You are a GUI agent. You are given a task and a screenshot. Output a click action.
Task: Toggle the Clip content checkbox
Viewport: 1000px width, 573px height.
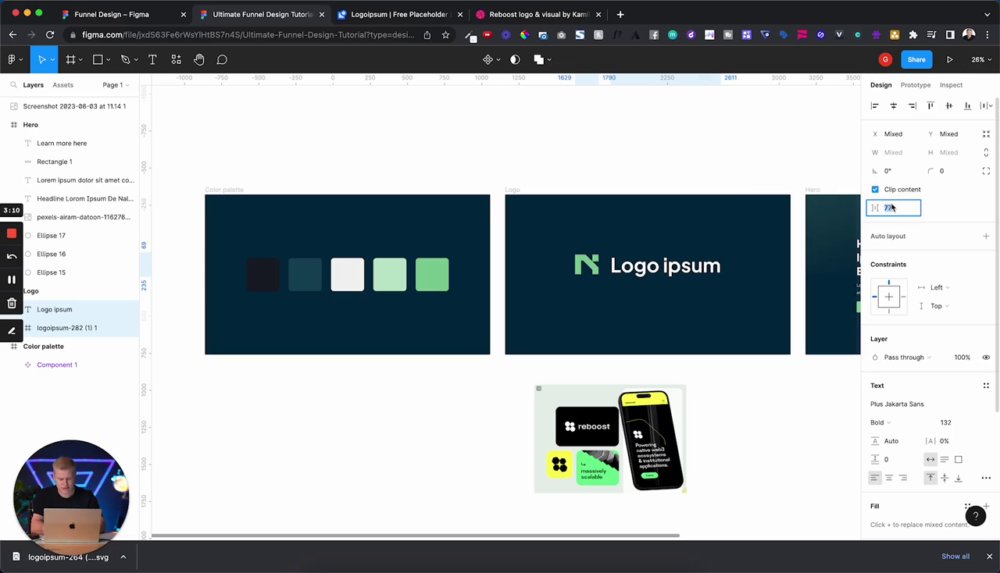tap(875, 190)
